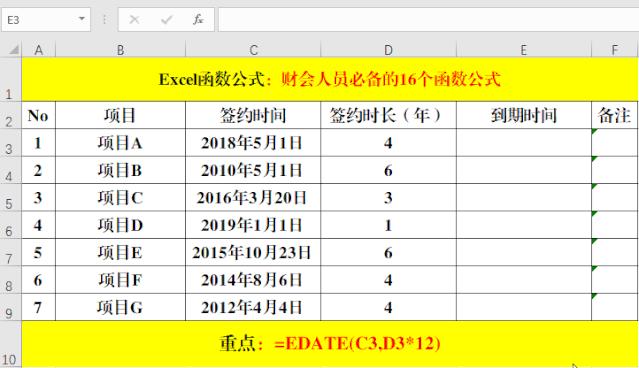Select the 项目E cell
The image size is (639, 368).
tap(120, 253)
